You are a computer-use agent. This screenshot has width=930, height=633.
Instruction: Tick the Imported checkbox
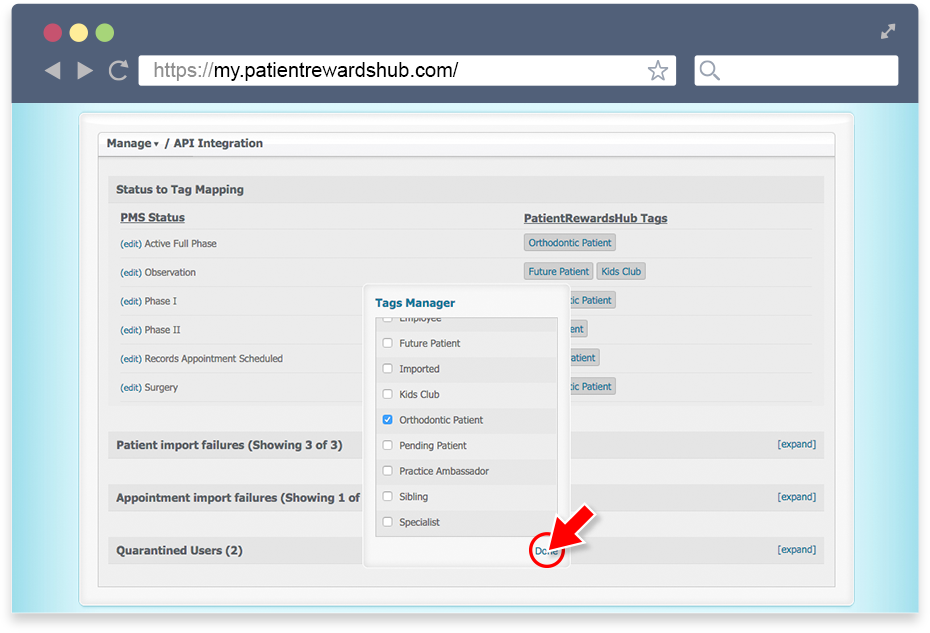(x=388, y=368)
